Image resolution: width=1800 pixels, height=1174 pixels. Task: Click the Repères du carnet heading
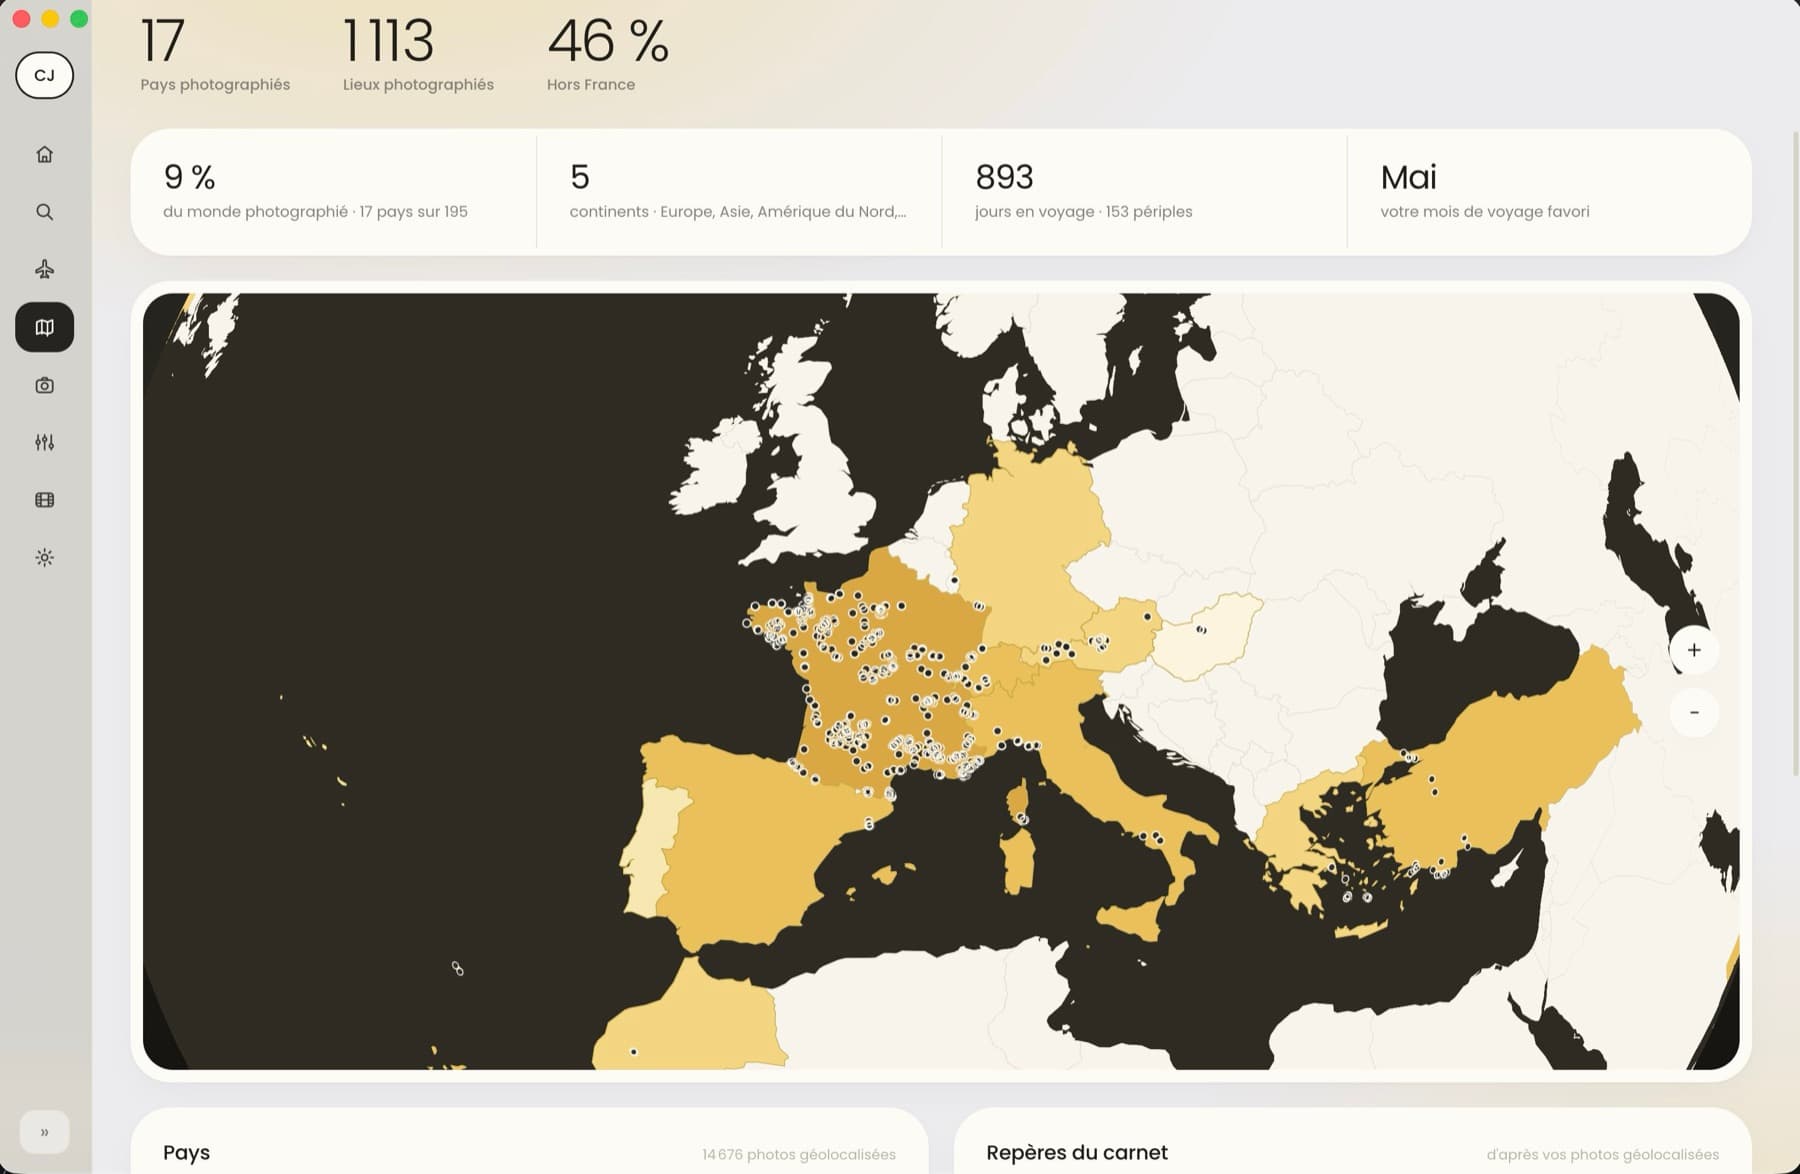1077,1152
